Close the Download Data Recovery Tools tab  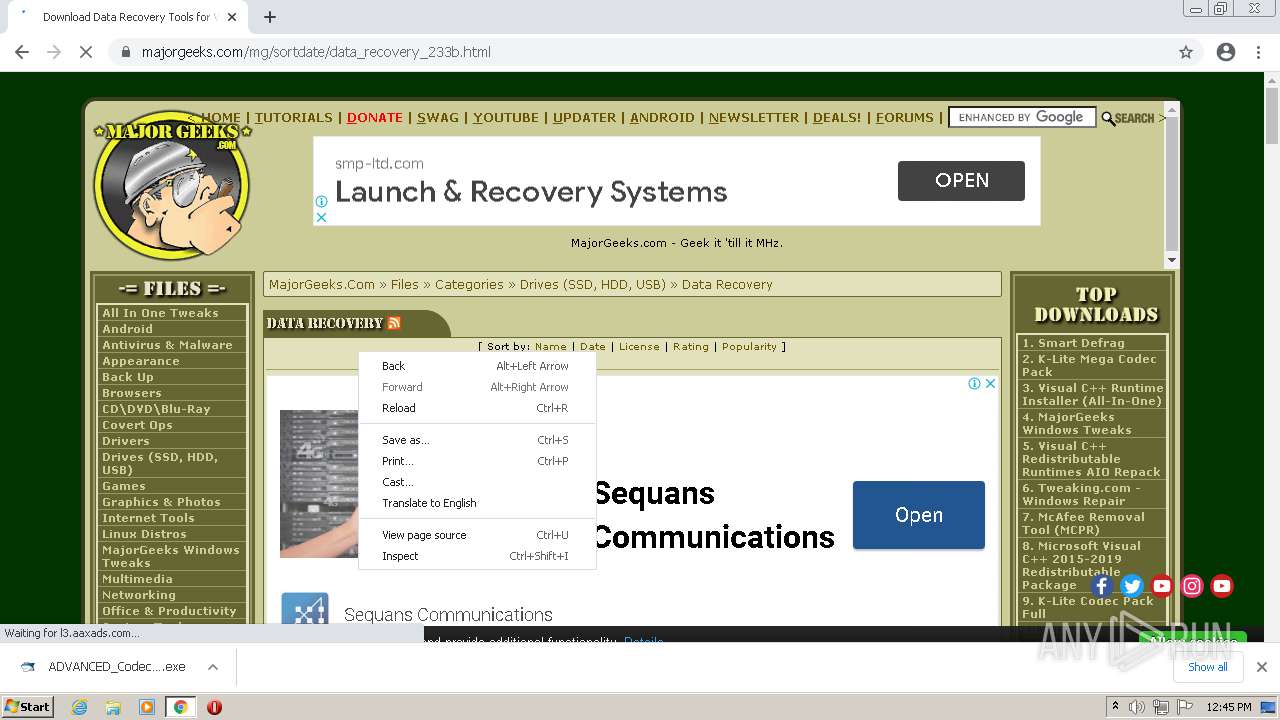pos(232,17)
